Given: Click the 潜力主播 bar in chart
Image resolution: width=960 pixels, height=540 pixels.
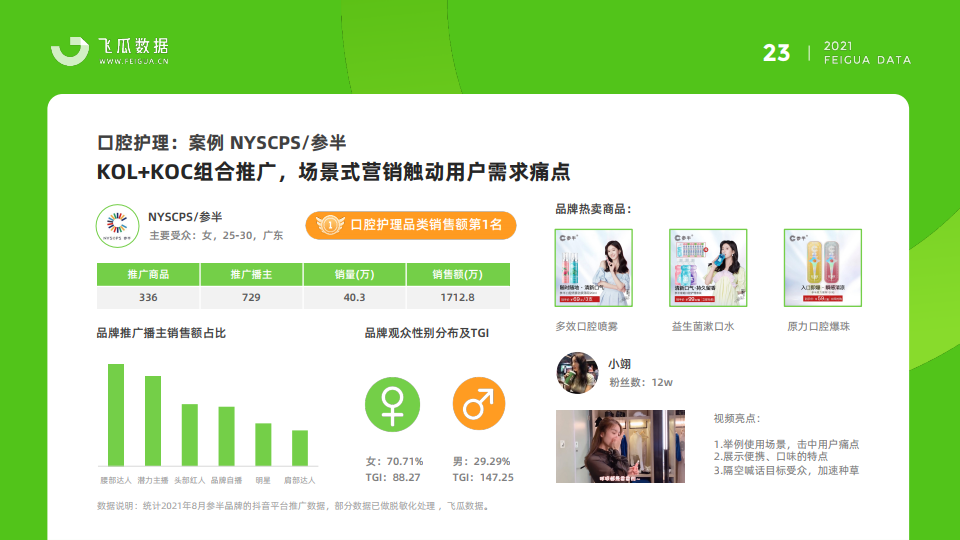Looking at the screenshot, I should tap(153, 421).
